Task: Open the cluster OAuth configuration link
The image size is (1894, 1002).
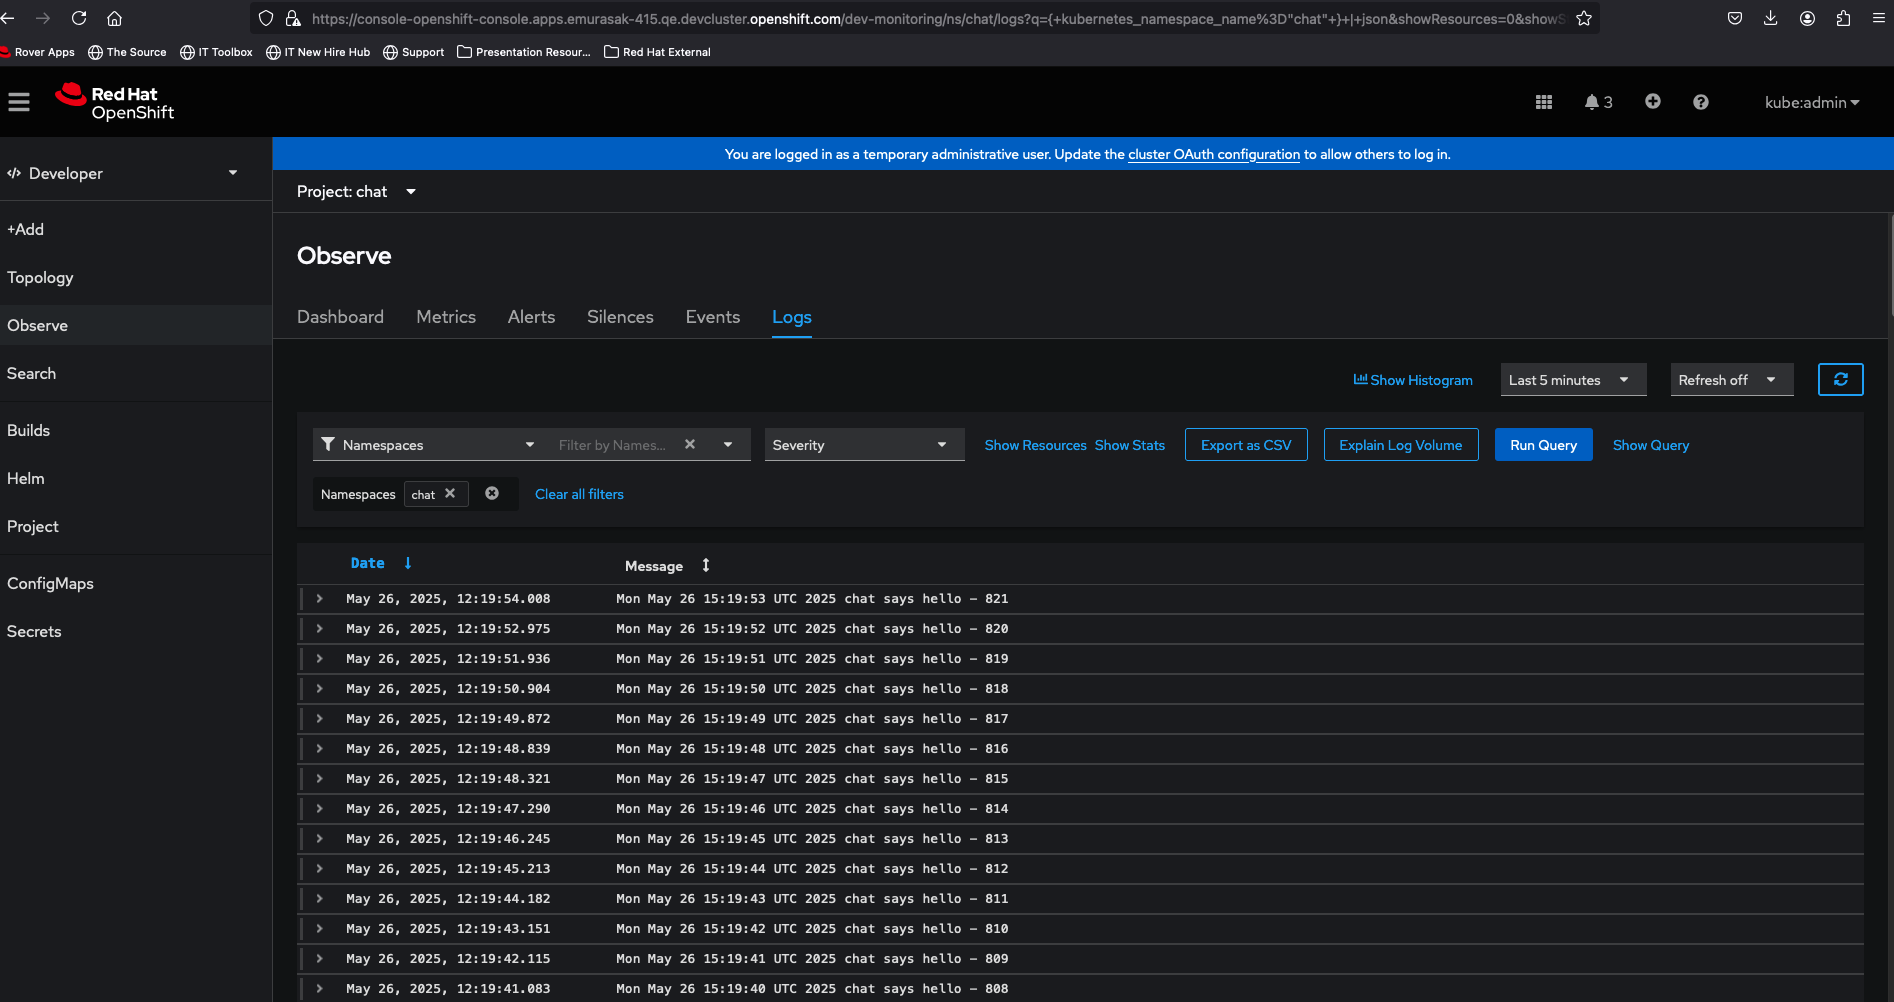Action: coord(1213,154)
